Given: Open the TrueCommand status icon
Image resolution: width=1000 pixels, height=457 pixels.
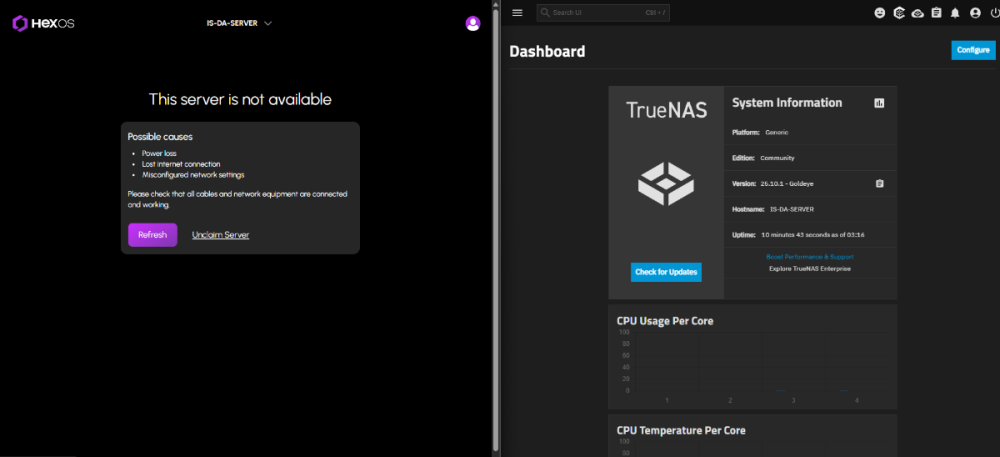Looking at the screenshot, I should [899, 13].
